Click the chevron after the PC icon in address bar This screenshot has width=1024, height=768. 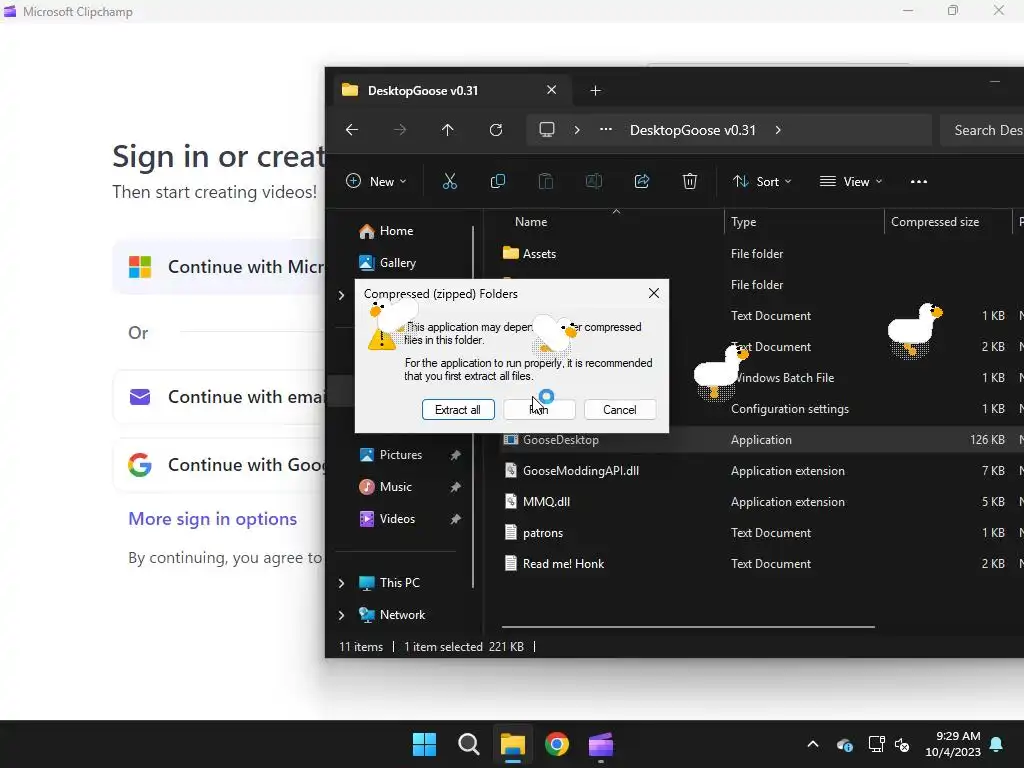(577, 130)
